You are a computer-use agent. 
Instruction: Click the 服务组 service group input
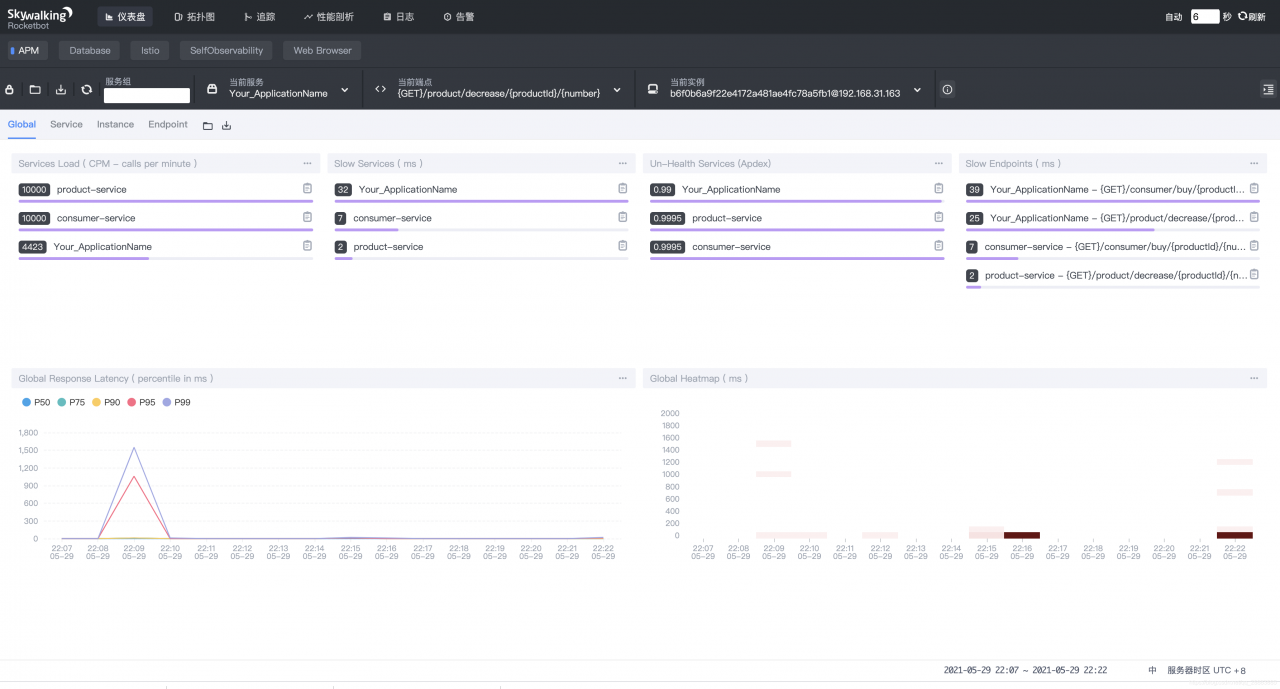click(x=147, y=96)
